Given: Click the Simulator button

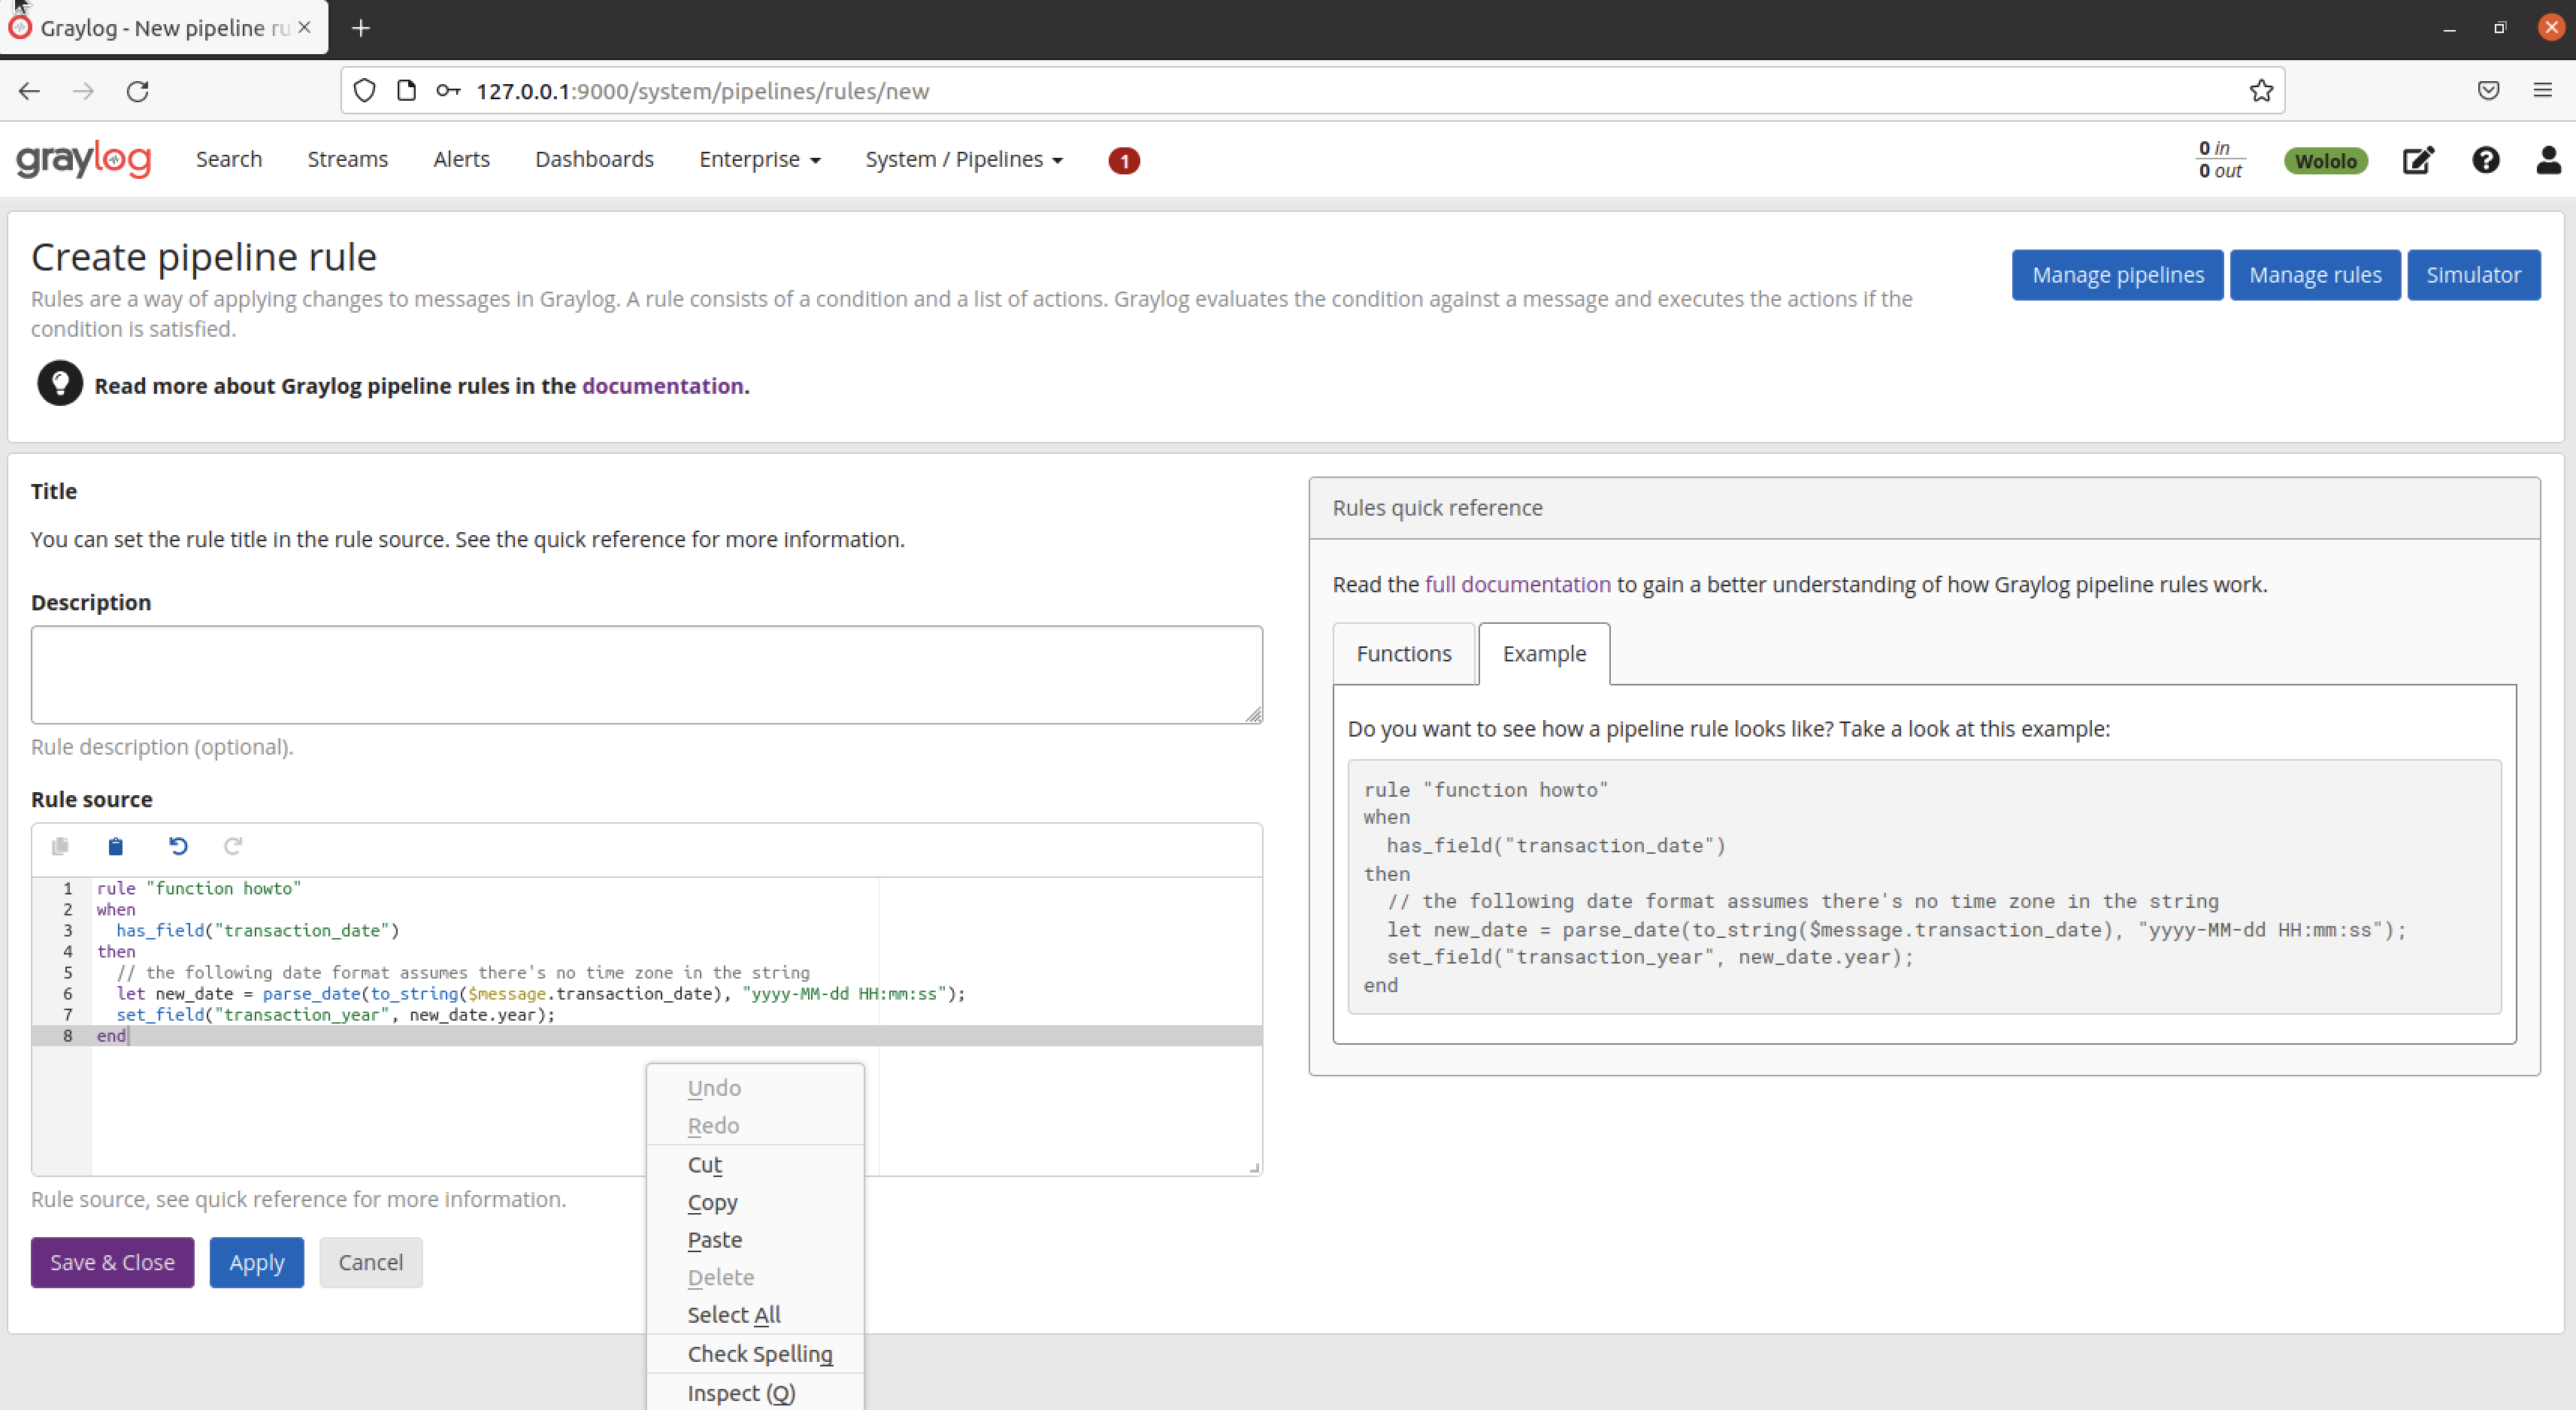Looking at the screenshot, I should click(2473, 275).
